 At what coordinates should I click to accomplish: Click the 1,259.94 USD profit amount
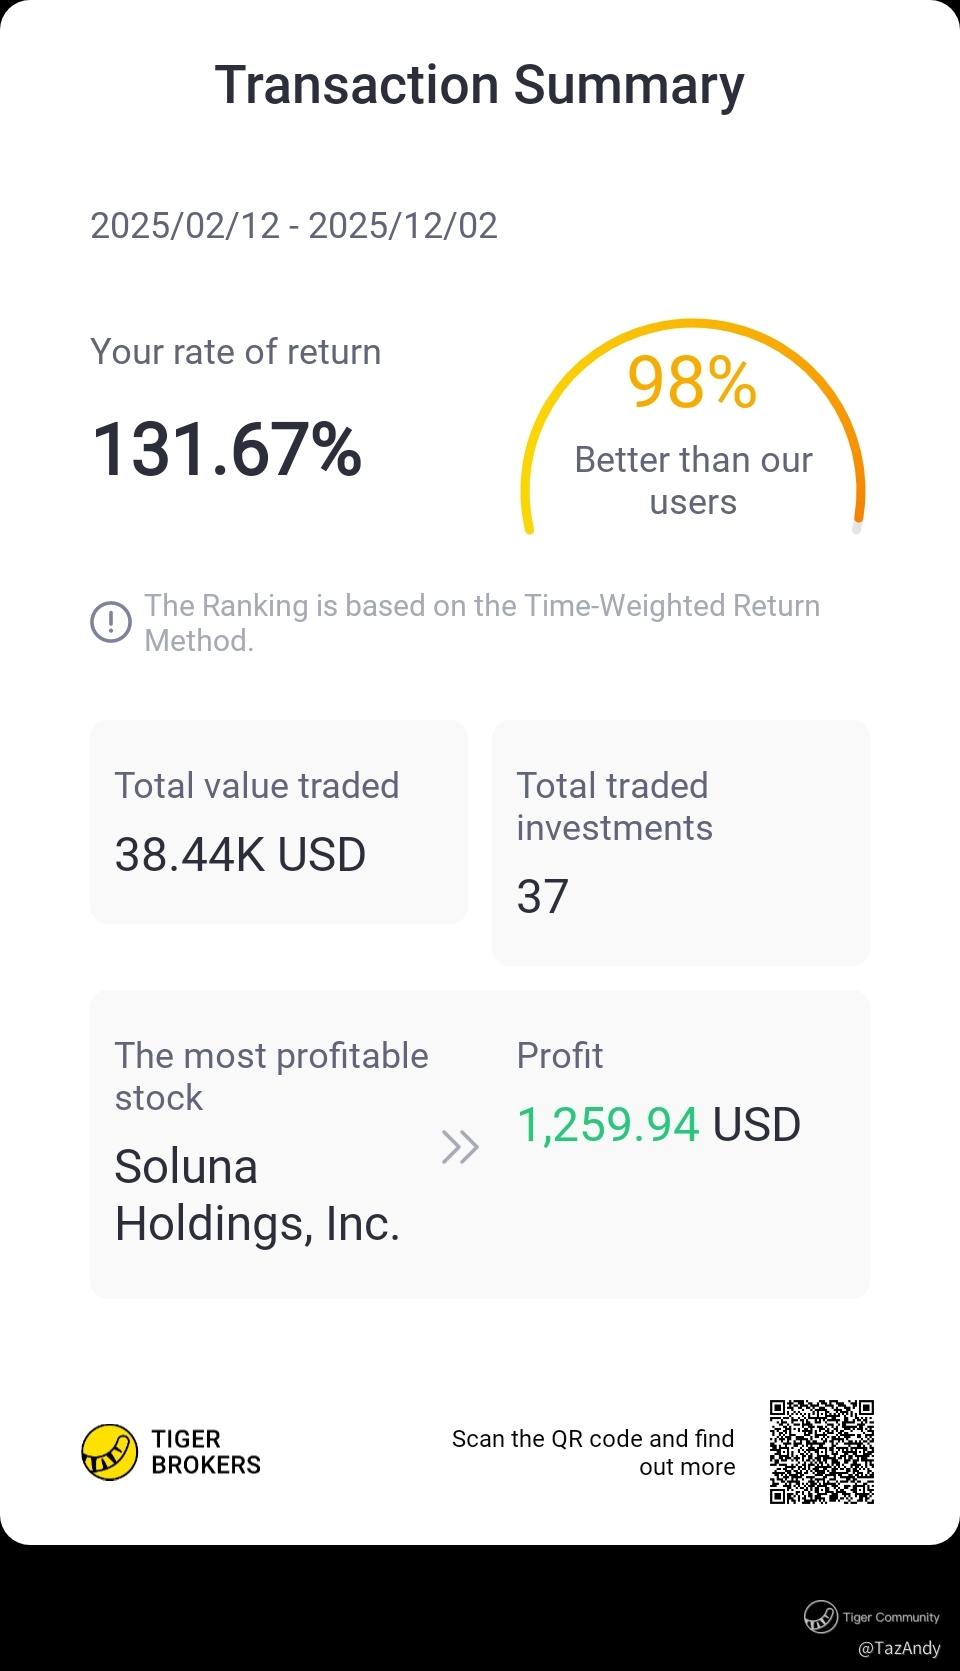(x=658, y=1125)
